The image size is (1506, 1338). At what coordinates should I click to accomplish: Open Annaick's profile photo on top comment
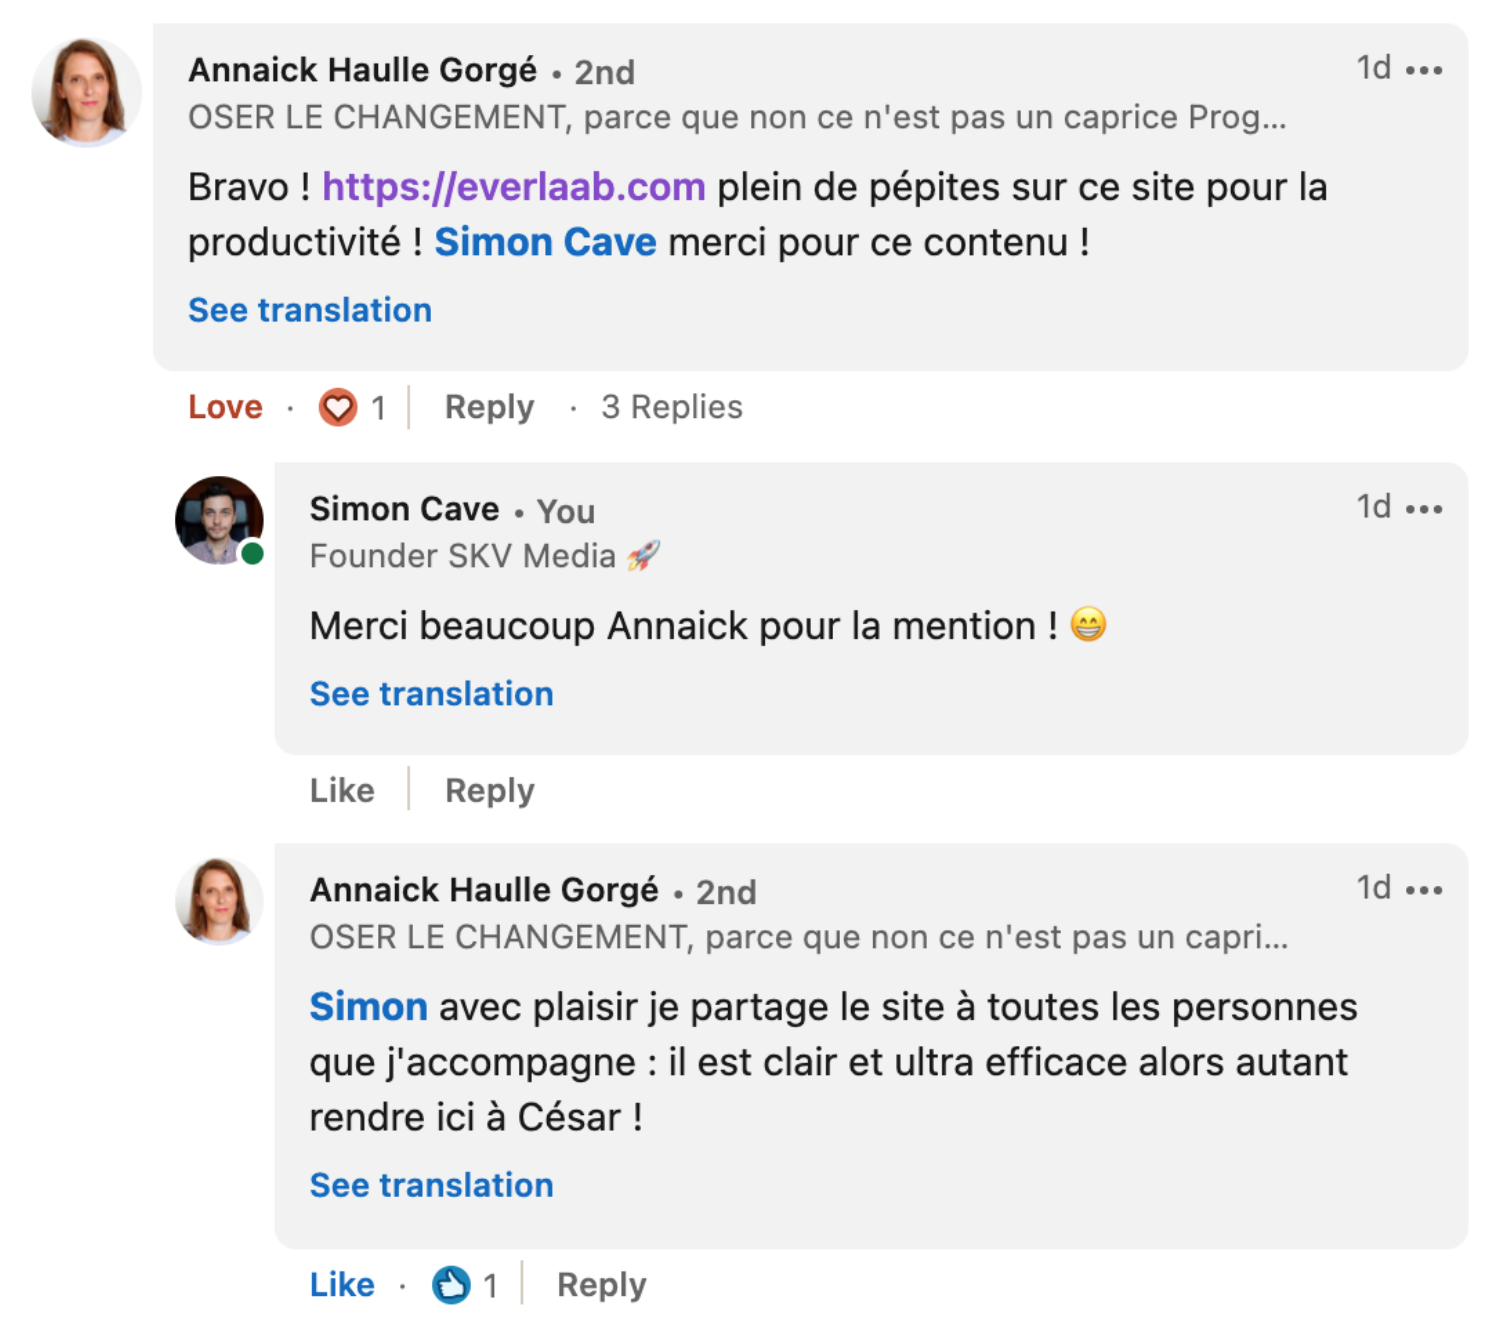86,92
